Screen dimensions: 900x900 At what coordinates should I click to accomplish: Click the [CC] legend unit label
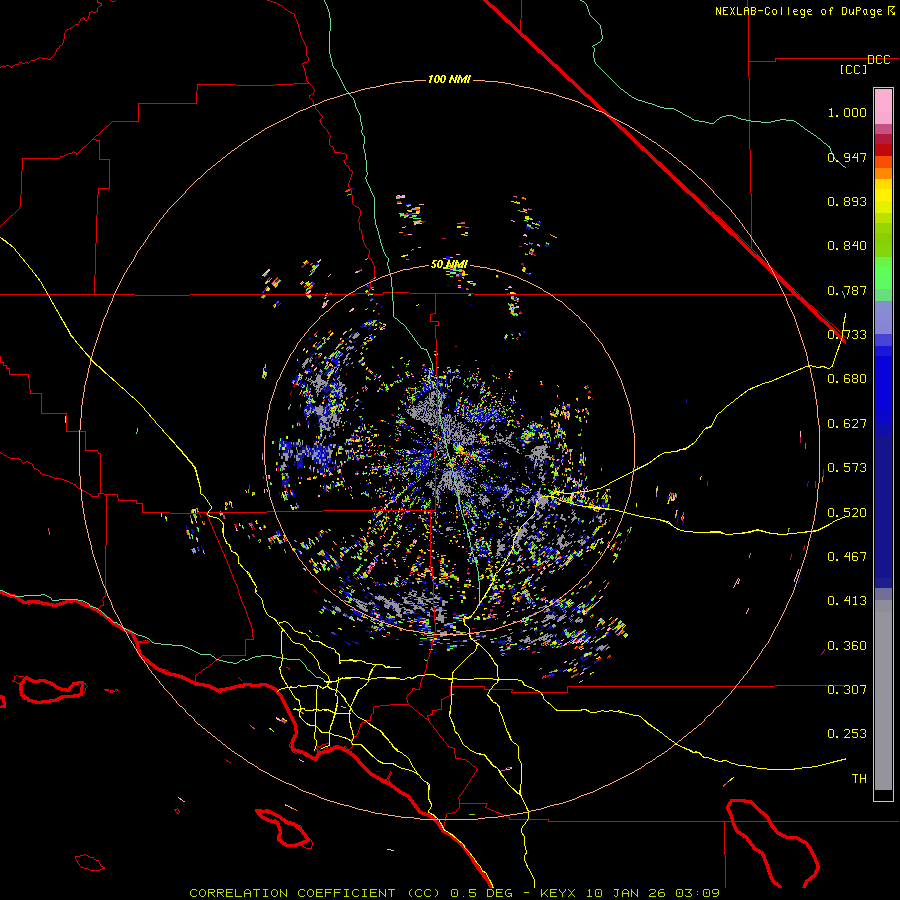[854, 69]
